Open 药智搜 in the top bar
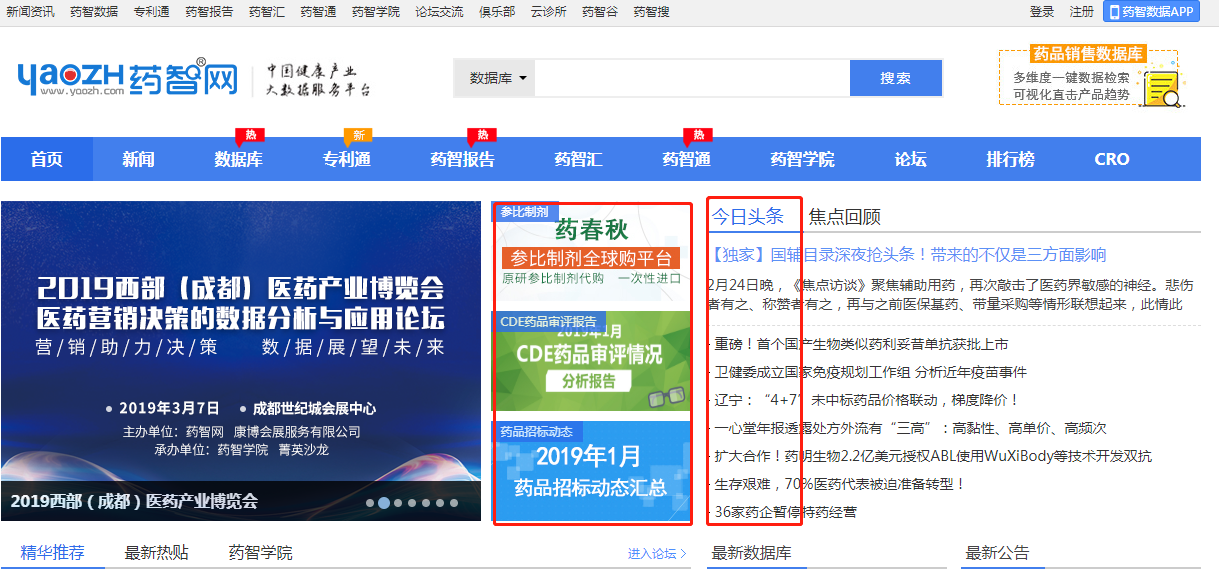 click(651, 12)
